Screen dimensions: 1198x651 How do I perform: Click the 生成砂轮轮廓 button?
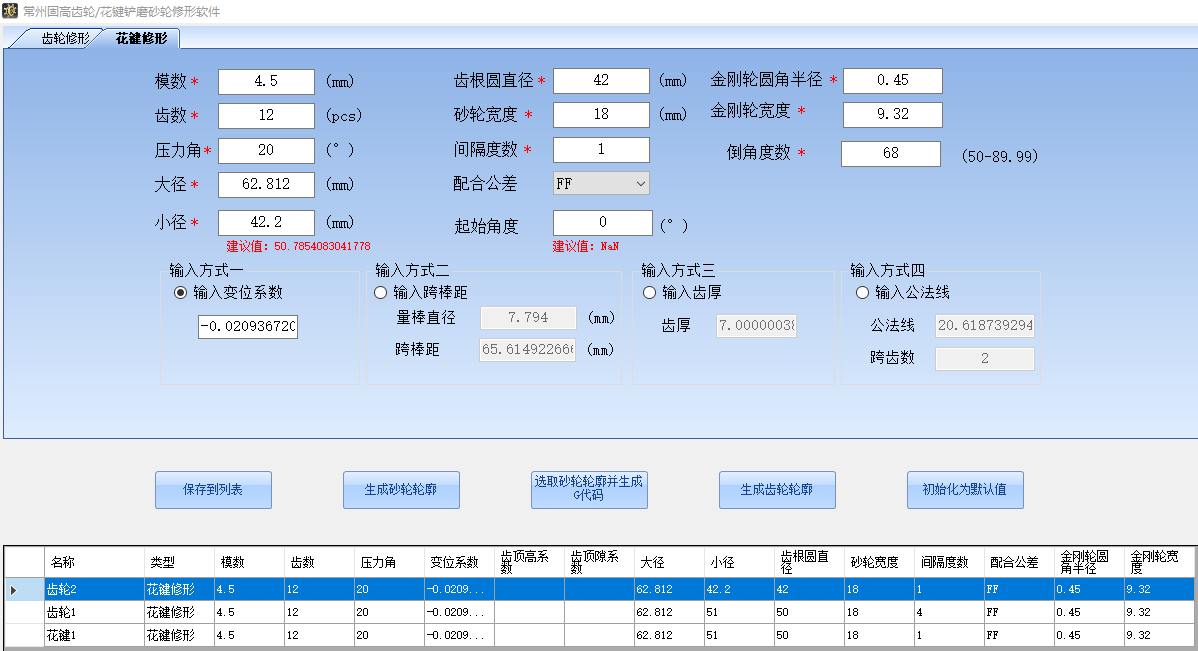pyautogui.click(x=401, y=490)
